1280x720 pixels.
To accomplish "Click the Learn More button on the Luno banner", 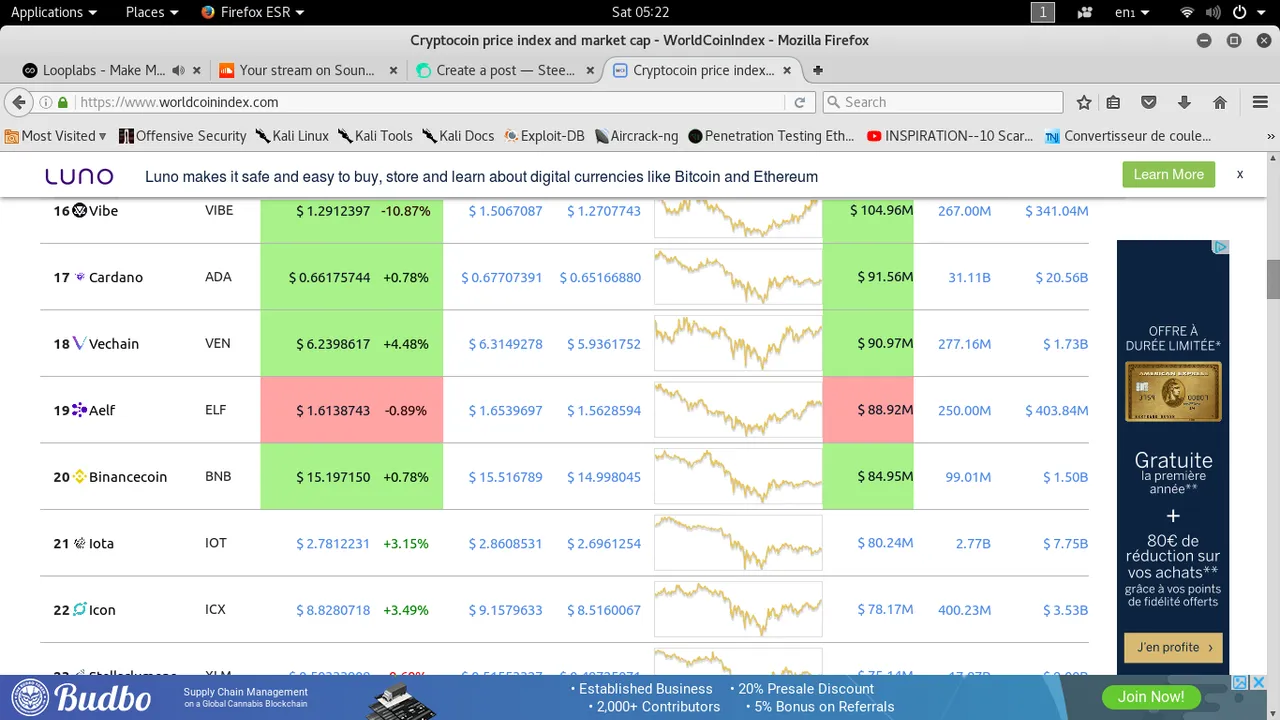I will pyautogui.click(x=1168, y=174).
